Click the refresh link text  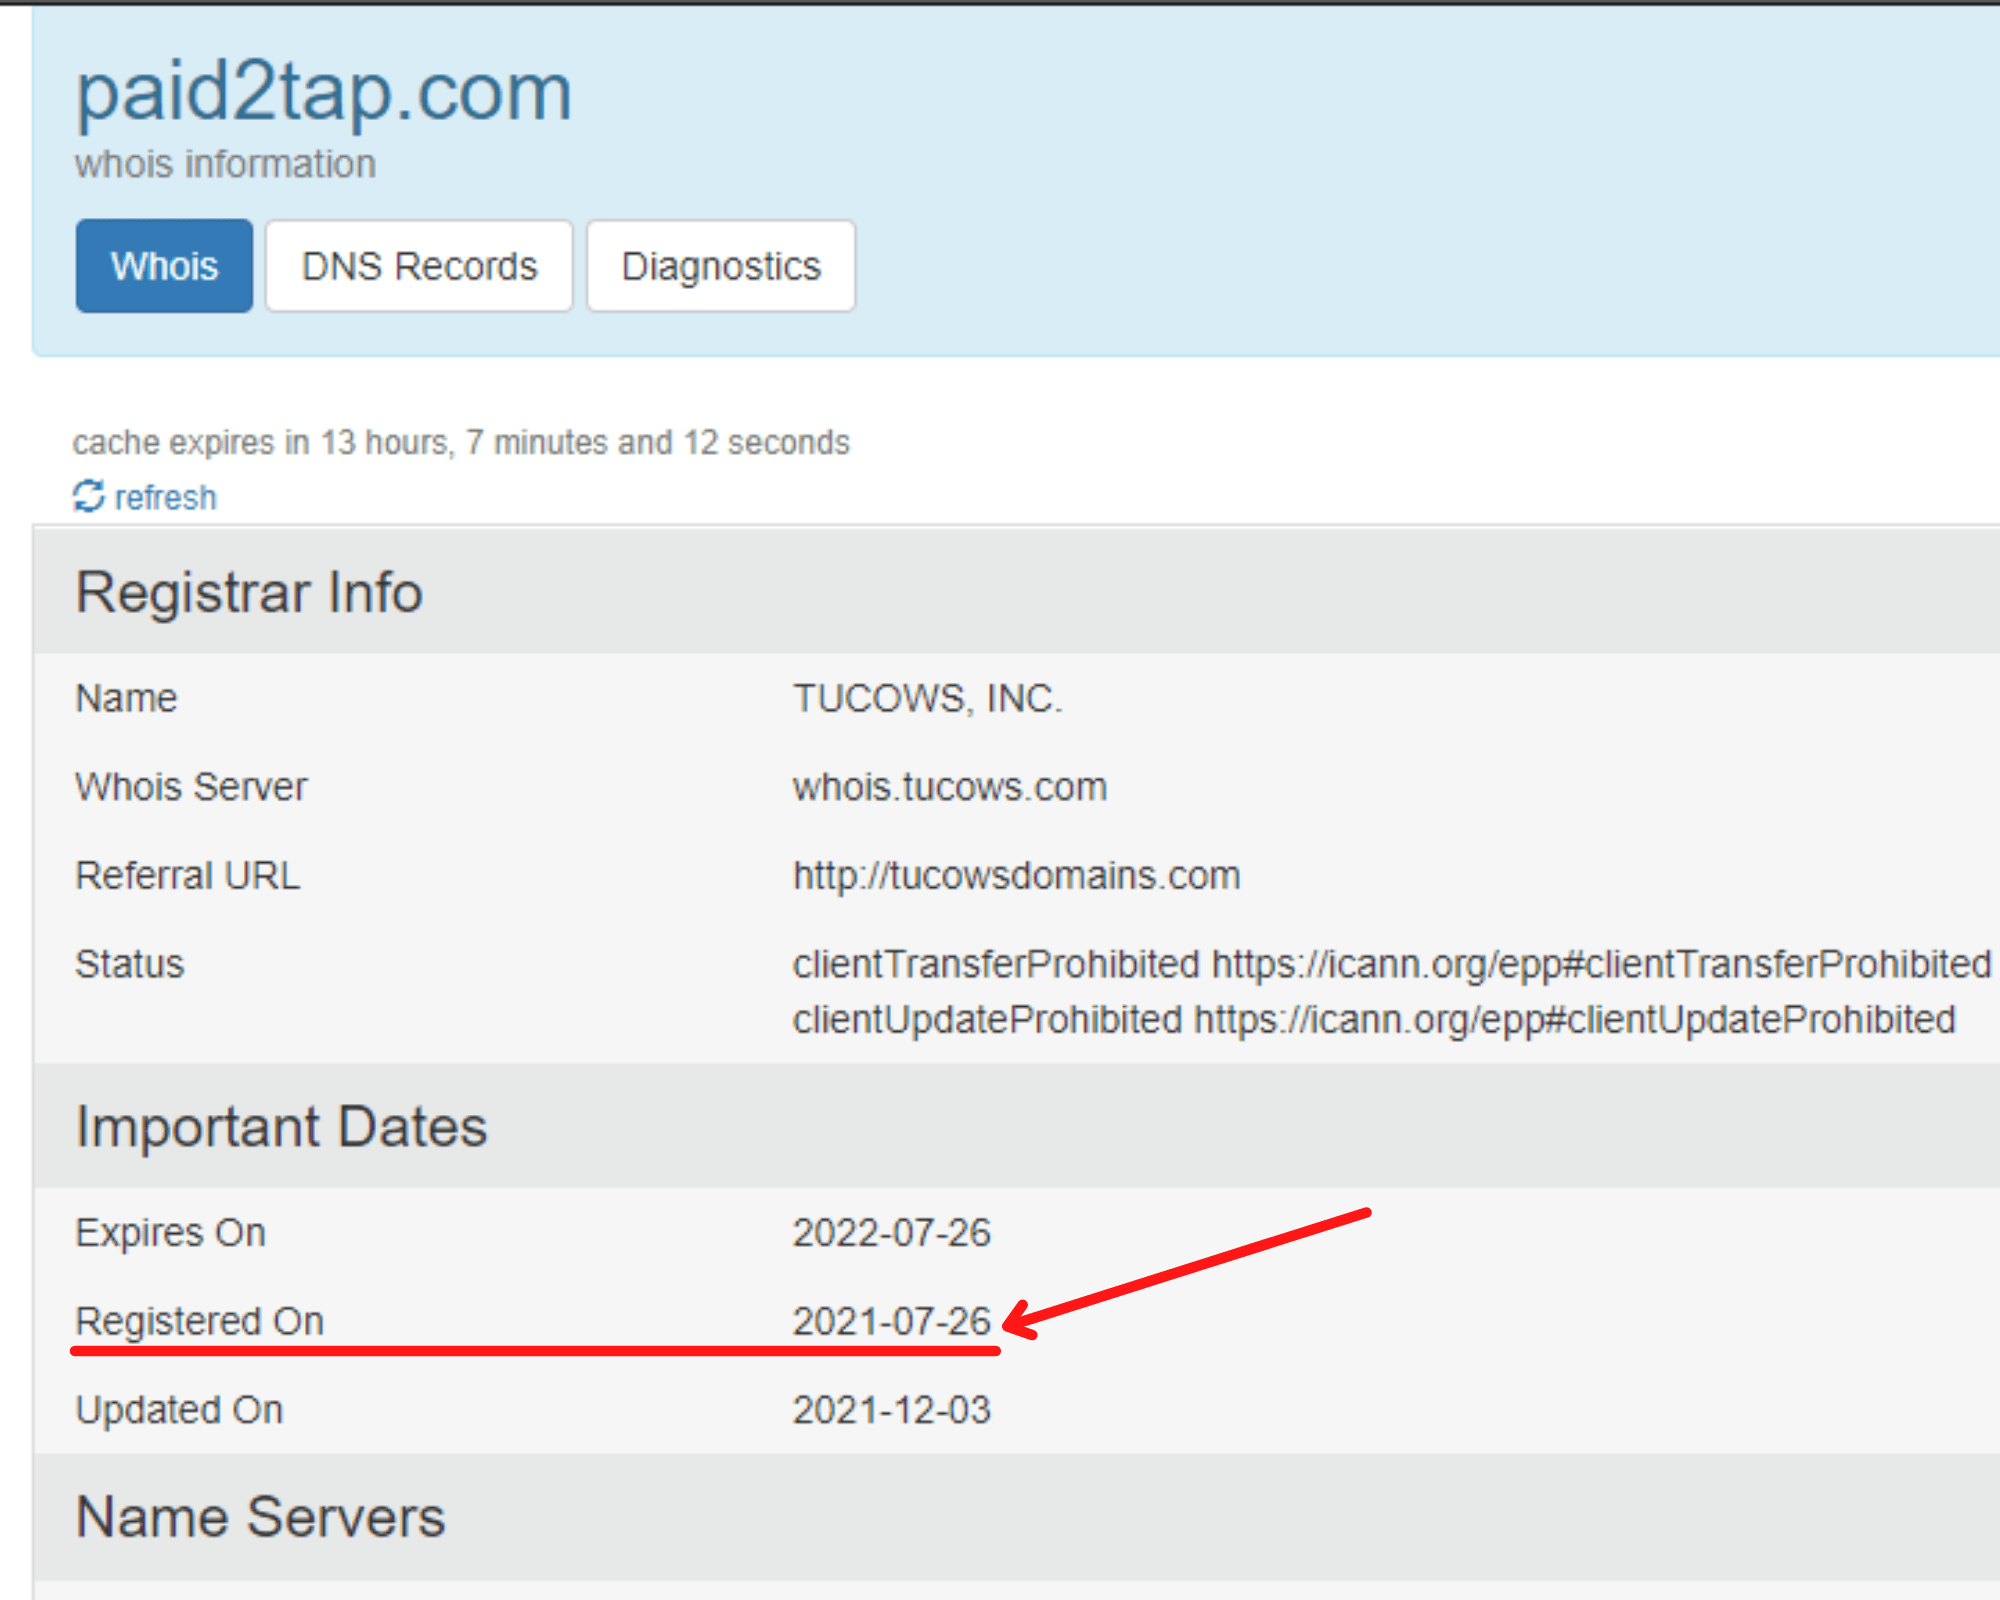click(x=165, y=497)
